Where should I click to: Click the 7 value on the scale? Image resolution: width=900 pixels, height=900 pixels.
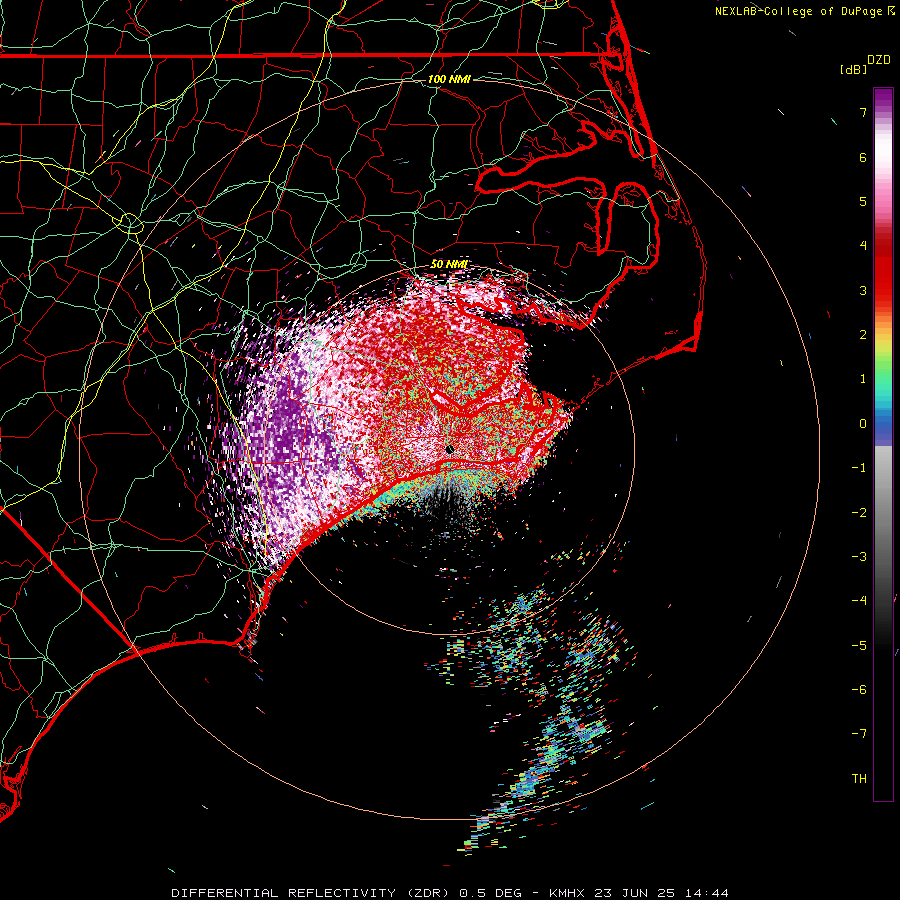pos(863,112)
